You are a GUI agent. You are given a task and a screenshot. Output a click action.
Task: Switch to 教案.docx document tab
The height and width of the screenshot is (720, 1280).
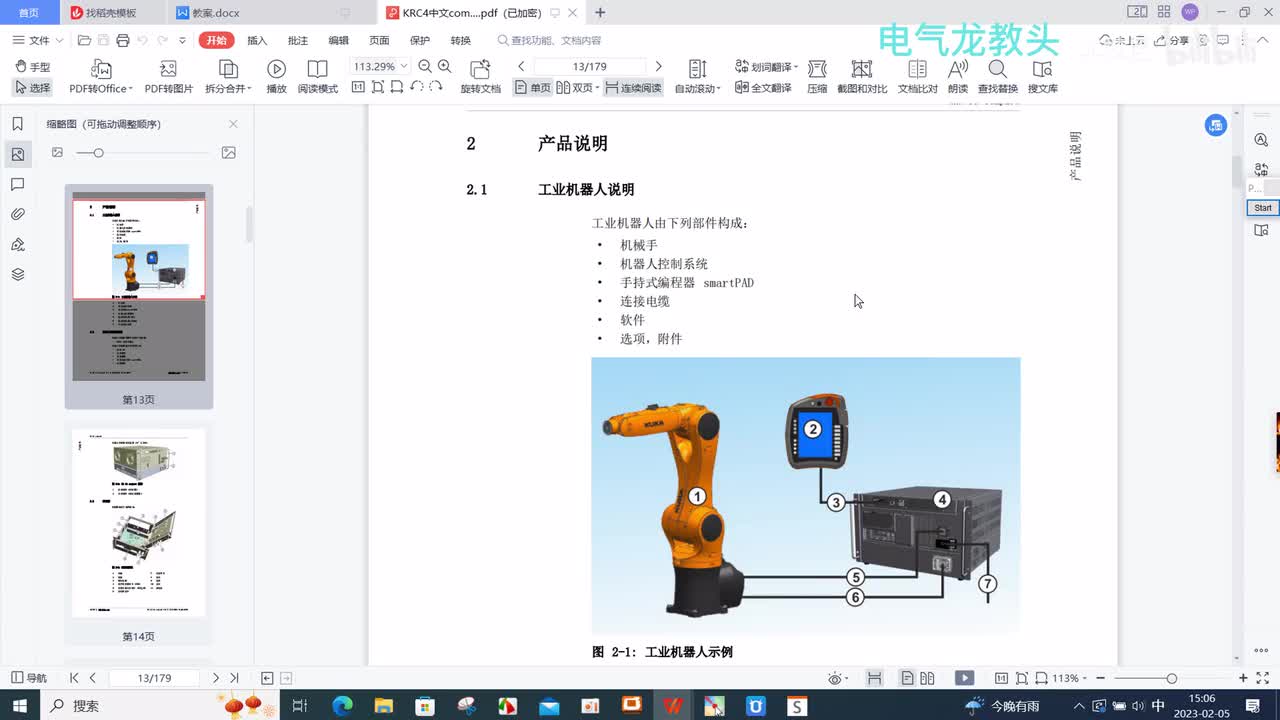coord(216,13)
